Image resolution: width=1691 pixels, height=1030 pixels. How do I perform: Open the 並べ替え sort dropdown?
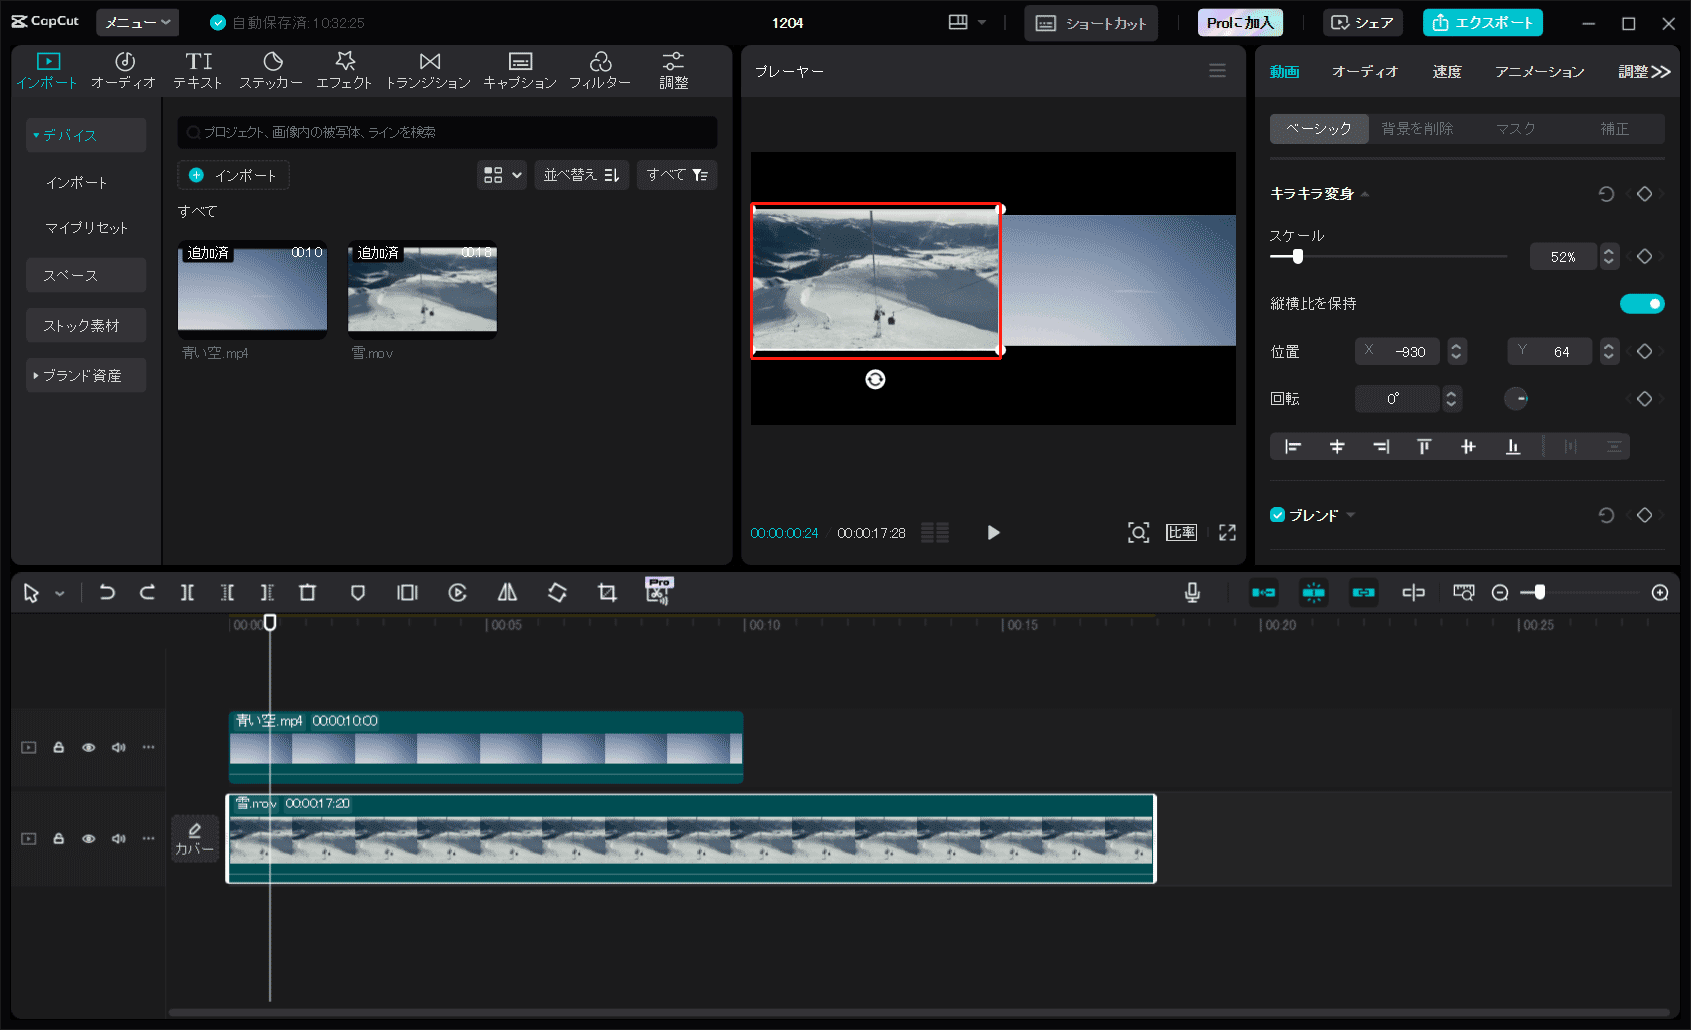coord(581,174)
